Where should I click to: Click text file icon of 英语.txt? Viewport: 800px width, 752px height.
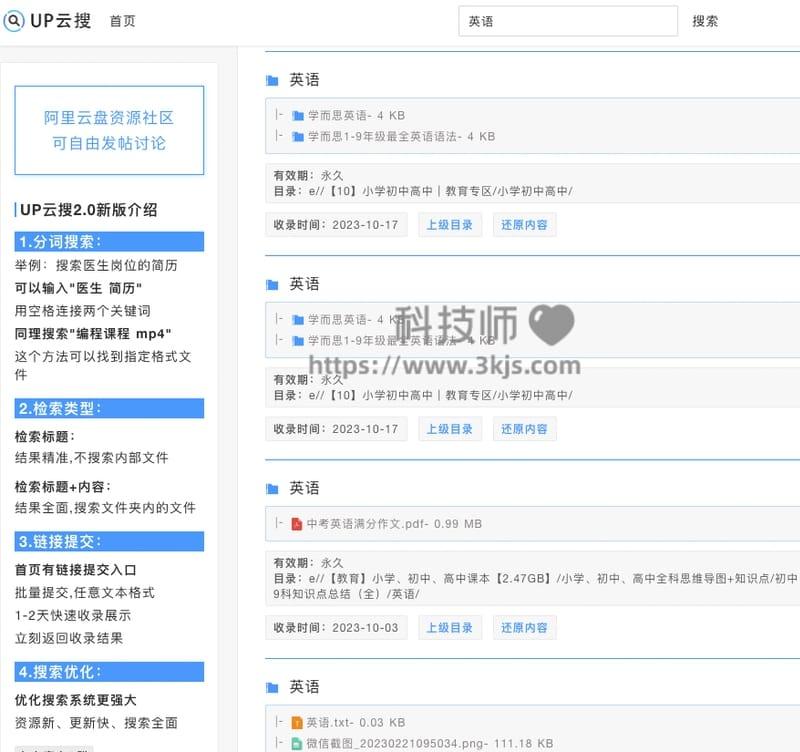296,723
